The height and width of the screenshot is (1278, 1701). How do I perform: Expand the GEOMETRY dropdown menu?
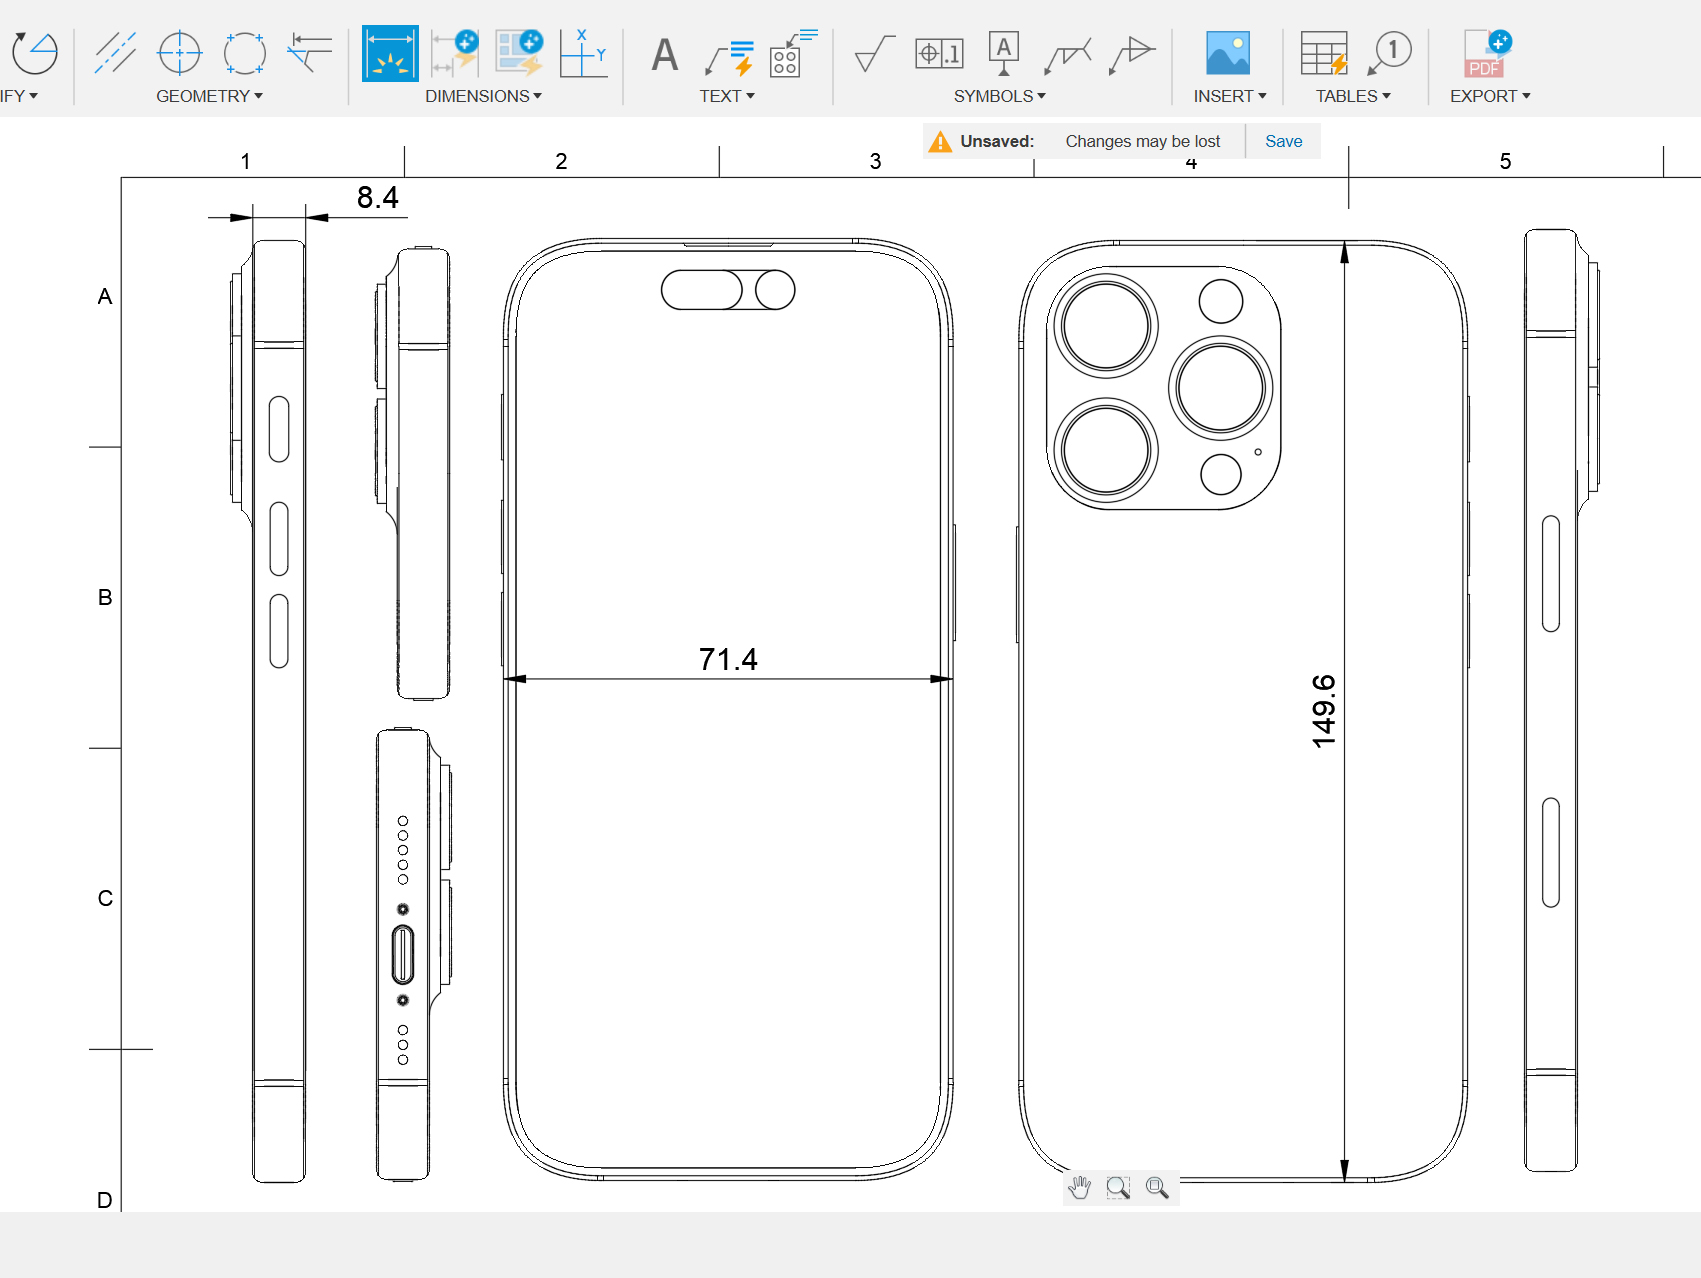209,96
